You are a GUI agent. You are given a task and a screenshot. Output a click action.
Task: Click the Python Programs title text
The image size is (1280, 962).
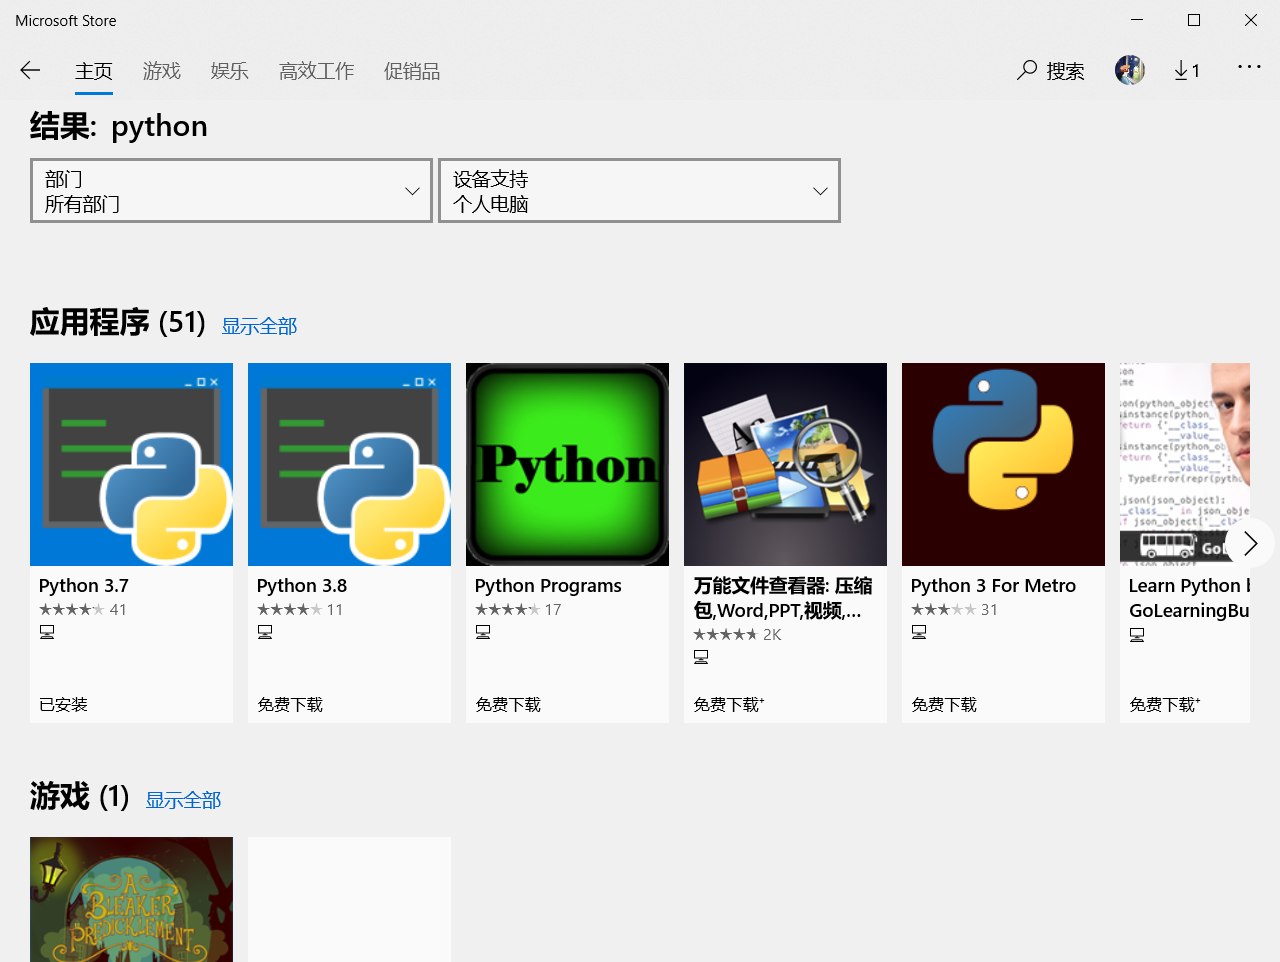coord(548,586)
